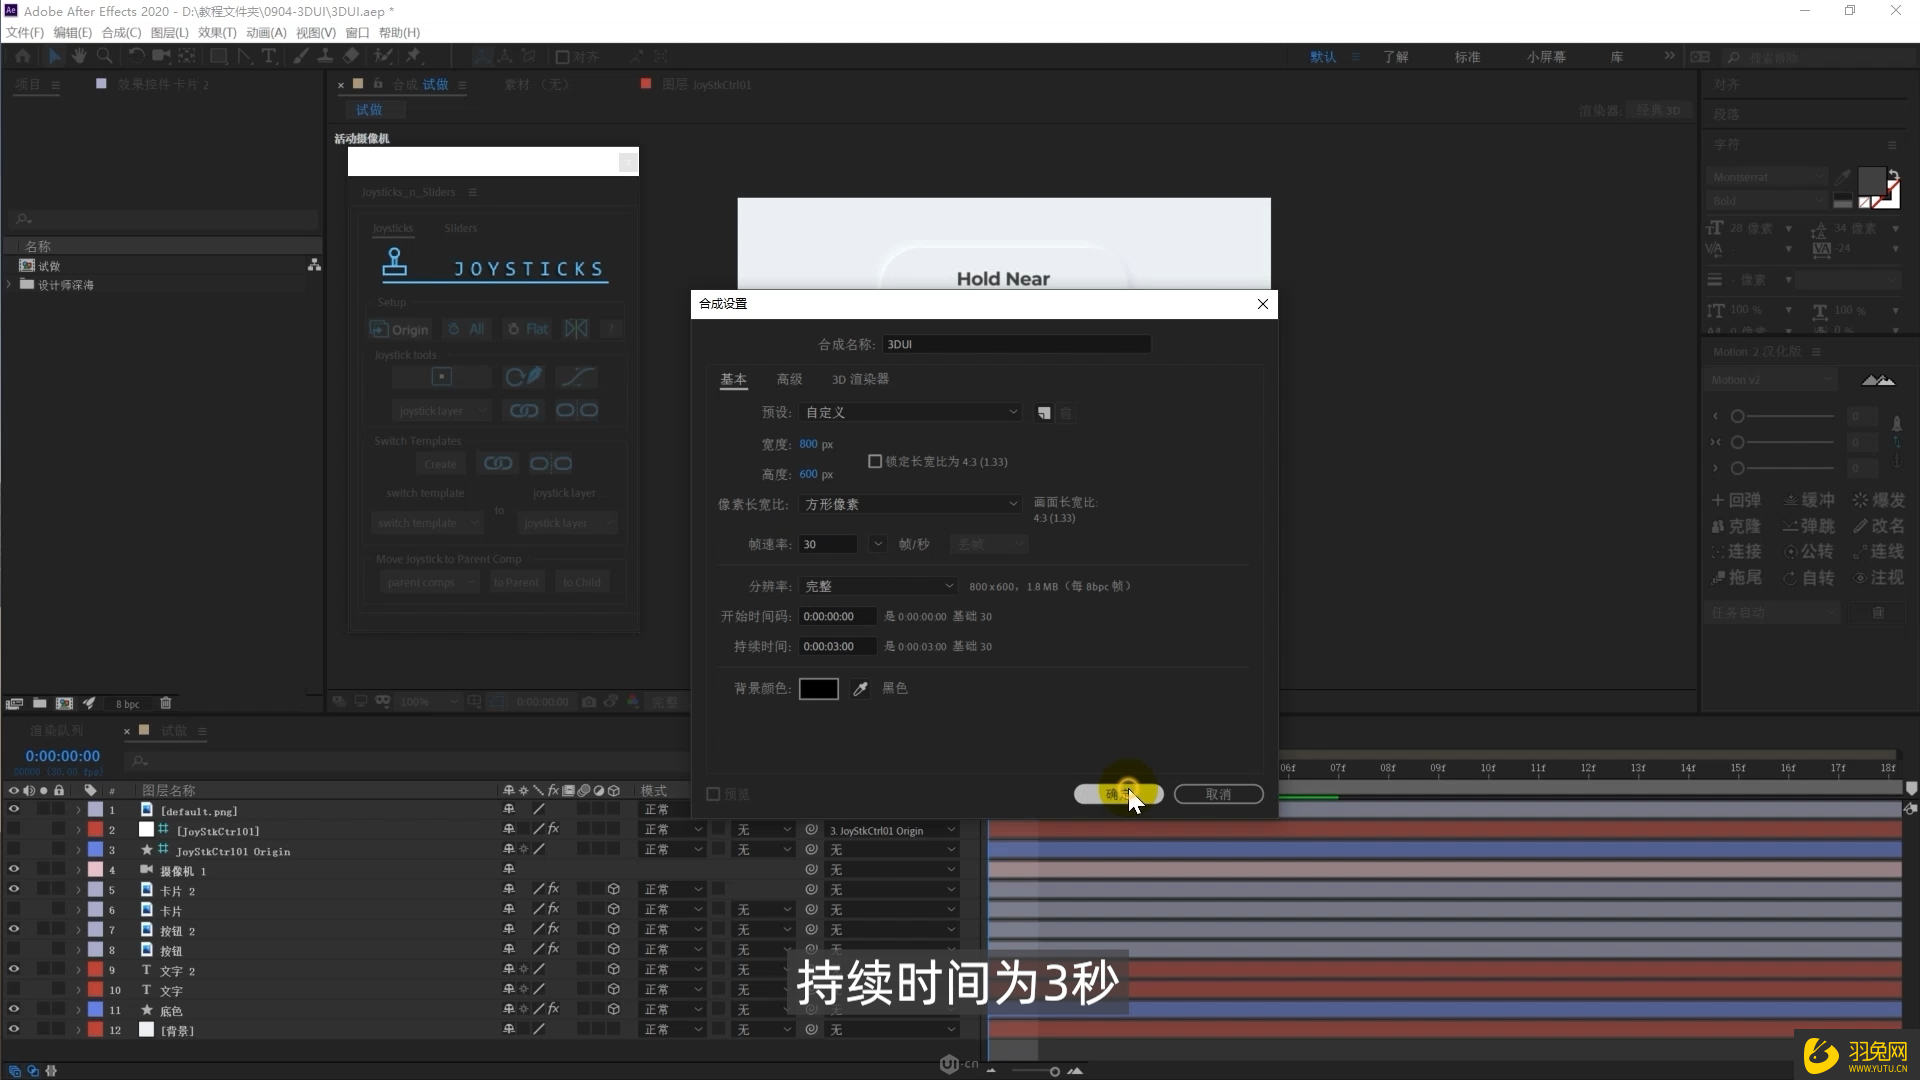
Task: Open the 像素长宽比 dropdown showing 方形像素
Action: (x=910, y=504)
